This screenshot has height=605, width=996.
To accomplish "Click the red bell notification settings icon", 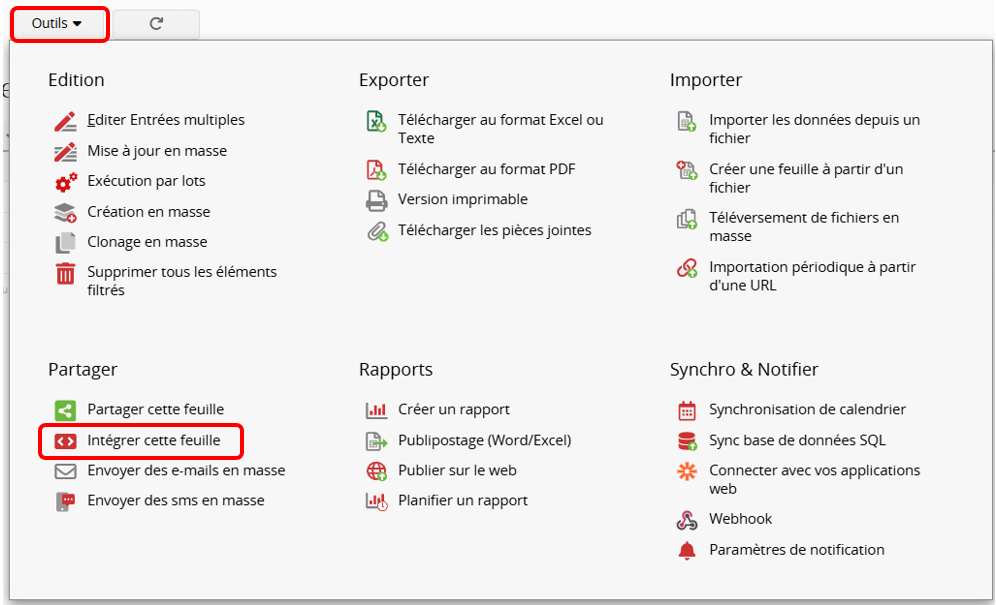I will pos(687,550).
